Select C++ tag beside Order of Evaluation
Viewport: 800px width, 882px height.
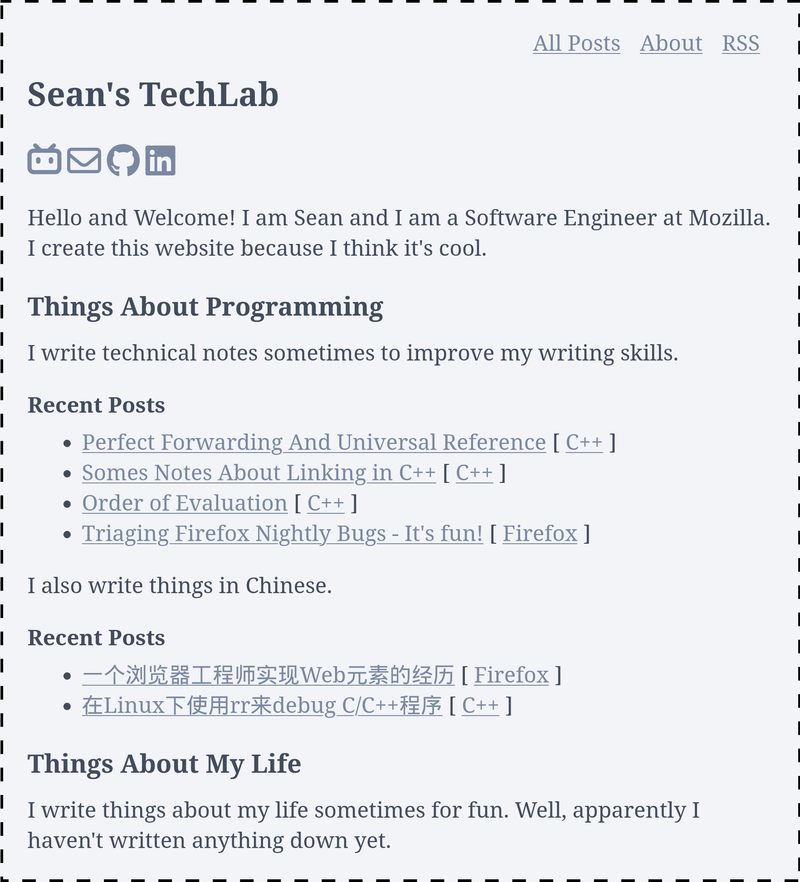click(326, 503)
